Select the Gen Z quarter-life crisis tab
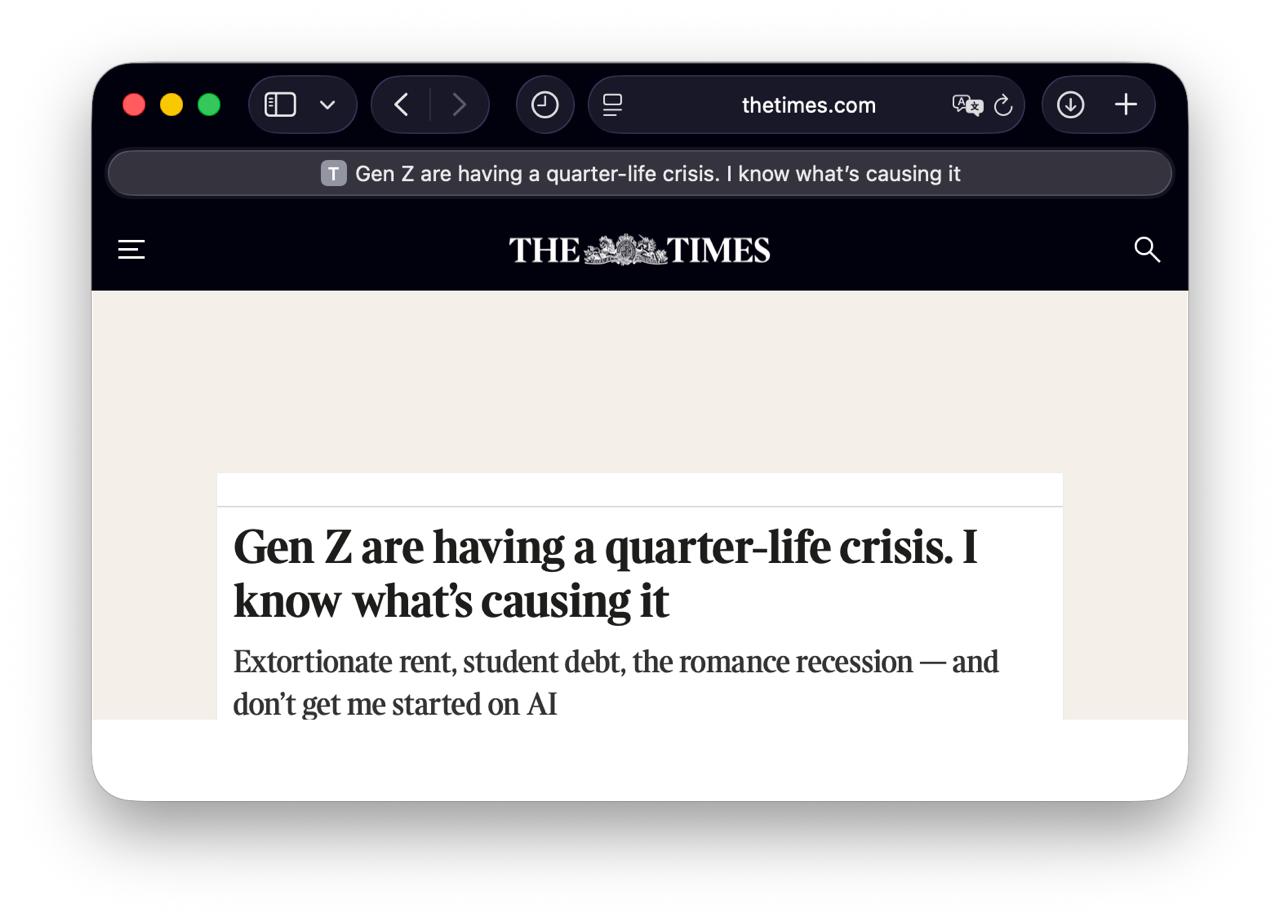The image size is (1280, 922). pyautogui.click(x=640, y=174)
